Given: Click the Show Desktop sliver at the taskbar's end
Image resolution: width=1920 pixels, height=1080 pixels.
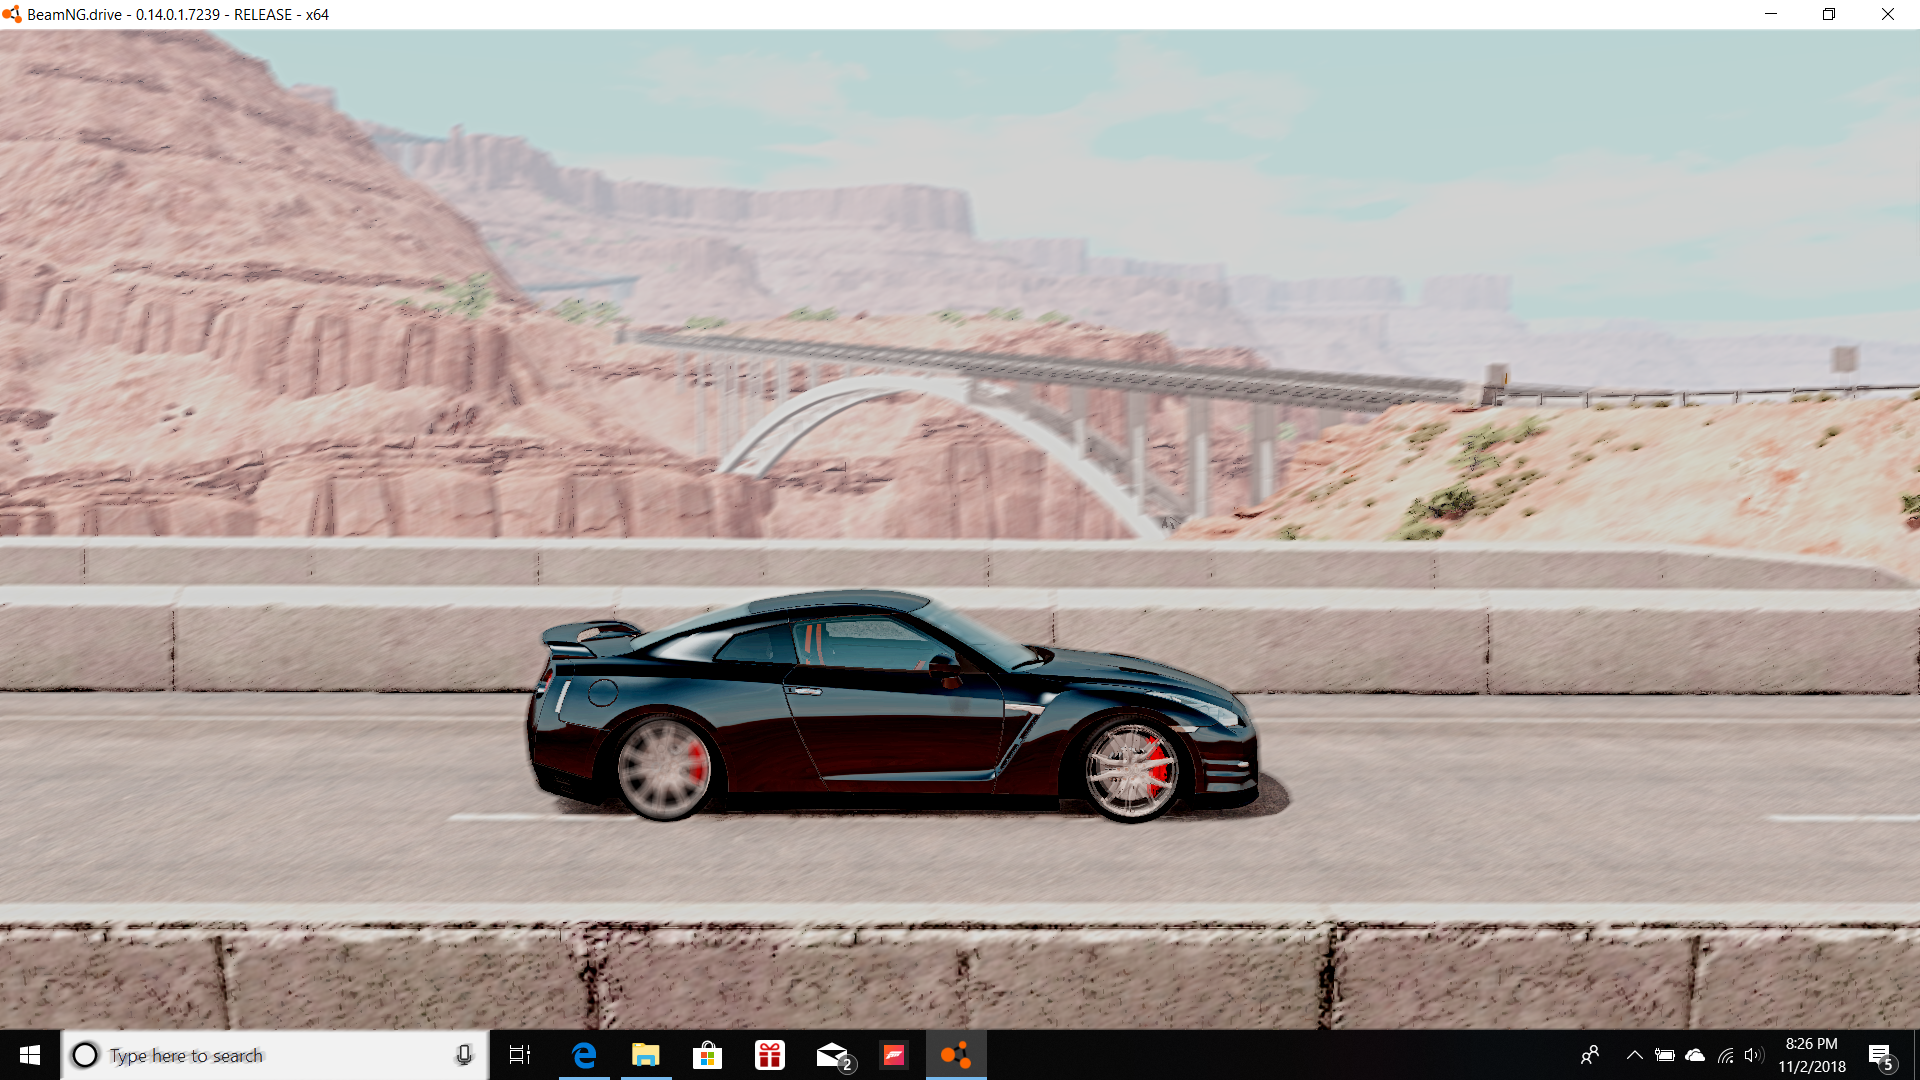Looking at the screenshot, I should 1916,1055.
